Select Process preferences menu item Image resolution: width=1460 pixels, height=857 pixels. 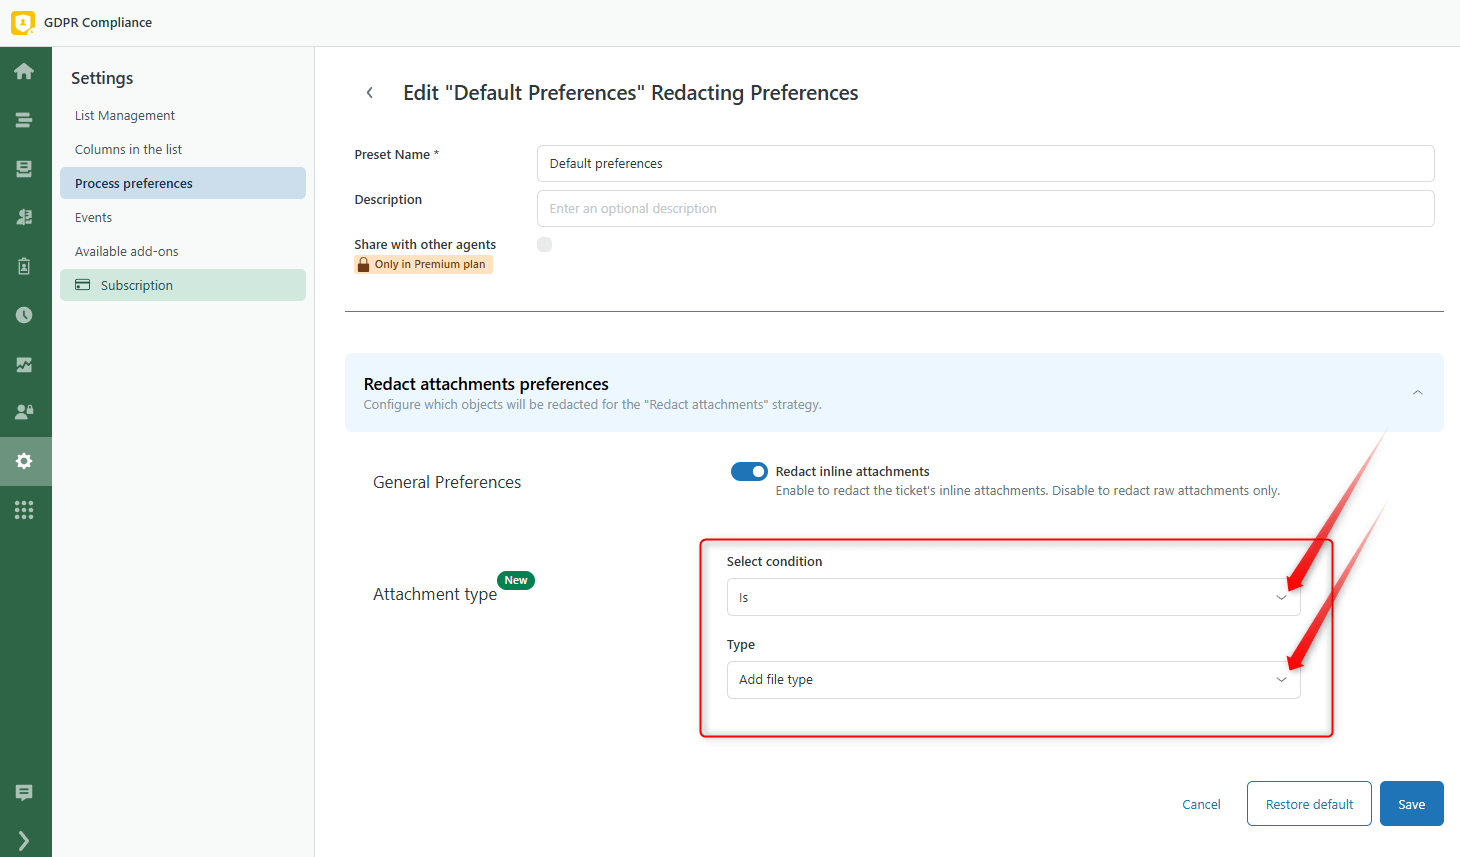[x=183, y=183]
